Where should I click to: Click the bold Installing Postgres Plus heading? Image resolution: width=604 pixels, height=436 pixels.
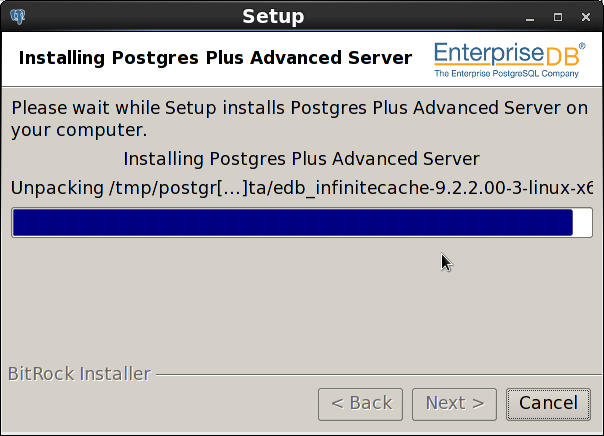click(x=215, y=58)
